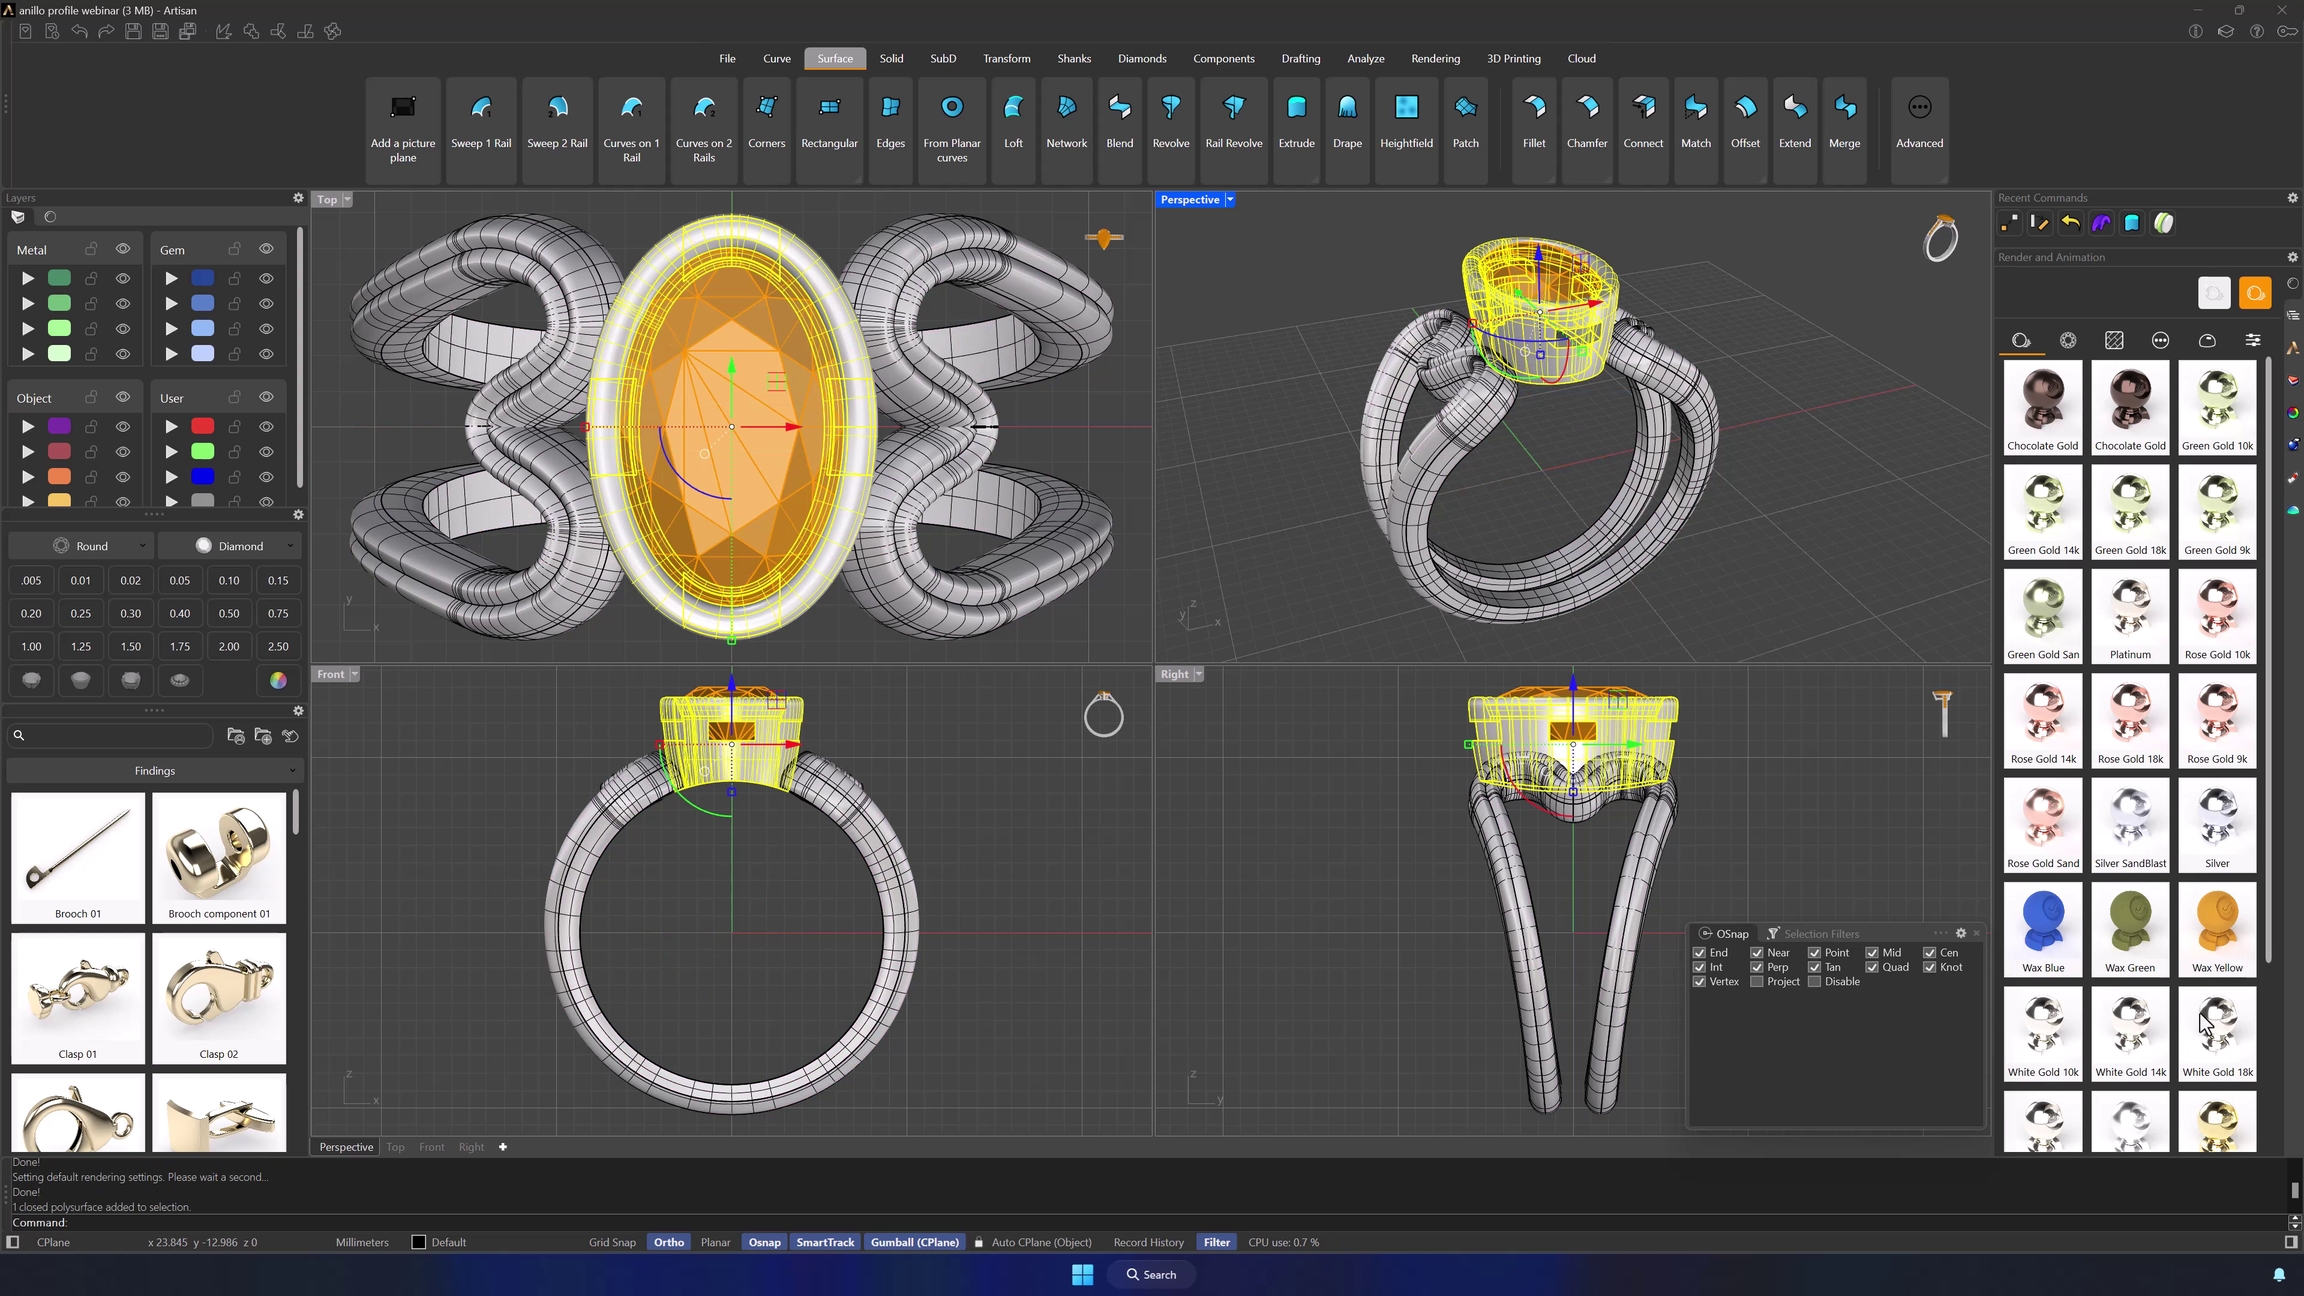The image size is (2304, 1296).
Task: Uncheck the Near osnap checkbox
Action: 1757,953
